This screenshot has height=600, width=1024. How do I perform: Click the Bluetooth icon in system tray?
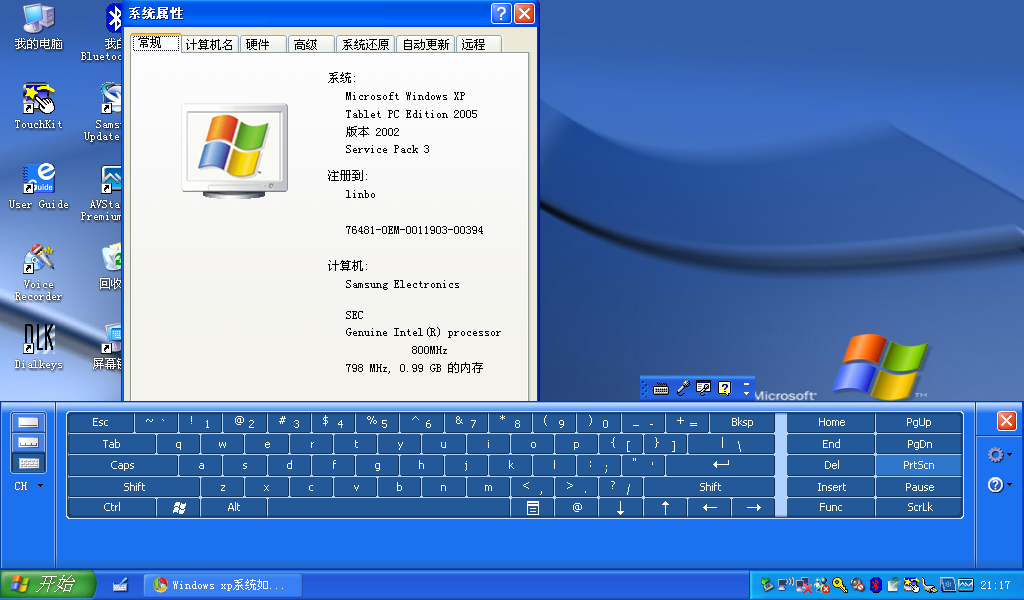click(875, 587)
